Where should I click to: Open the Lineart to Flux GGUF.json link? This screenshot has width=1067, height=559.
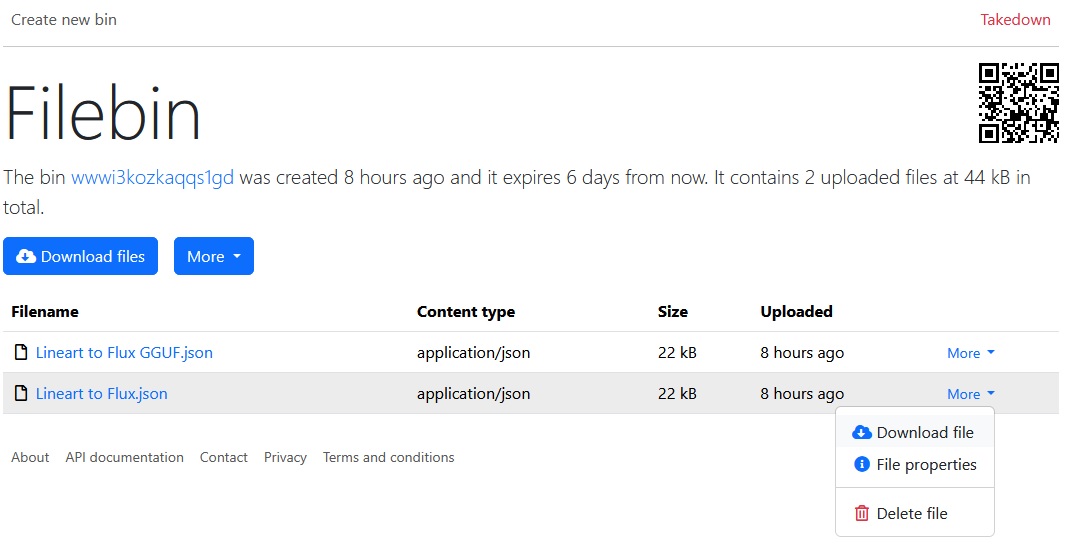click(x=124, y=353)
